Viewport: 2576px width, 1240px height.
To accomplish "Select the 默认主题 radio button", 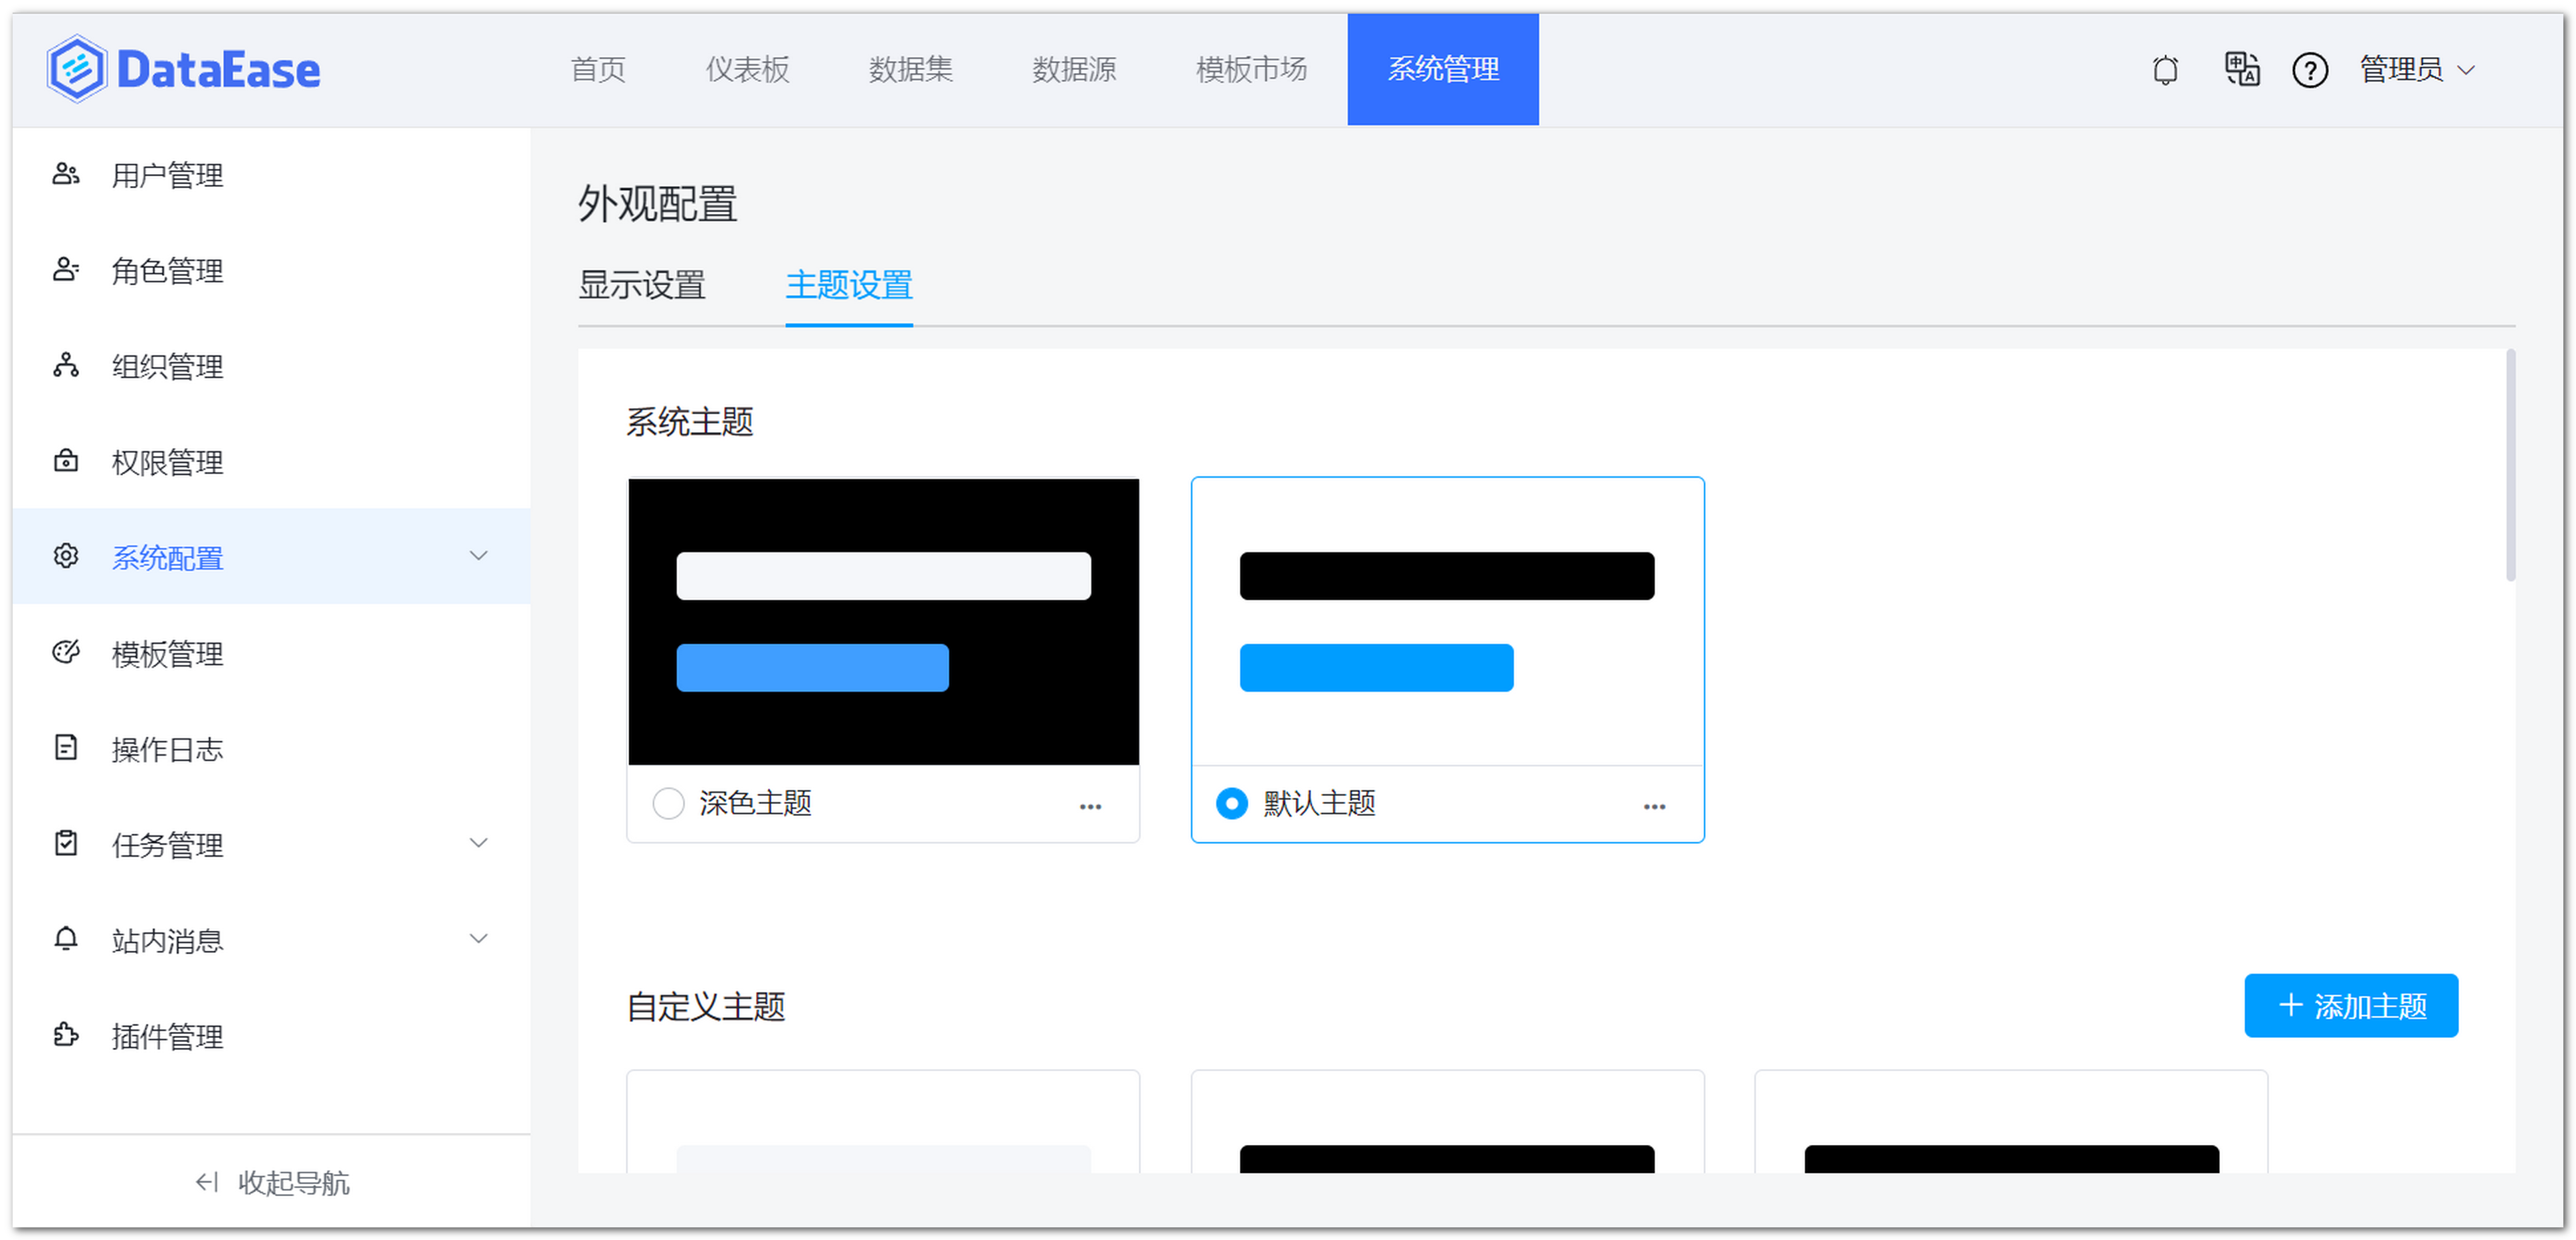I will (1231, 803).
